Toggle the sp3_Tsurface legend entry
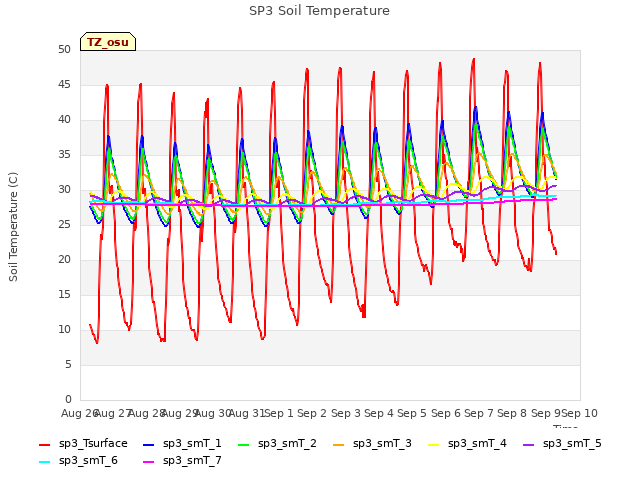The width and height of the screenshot is (640, 480). point(83,444)
